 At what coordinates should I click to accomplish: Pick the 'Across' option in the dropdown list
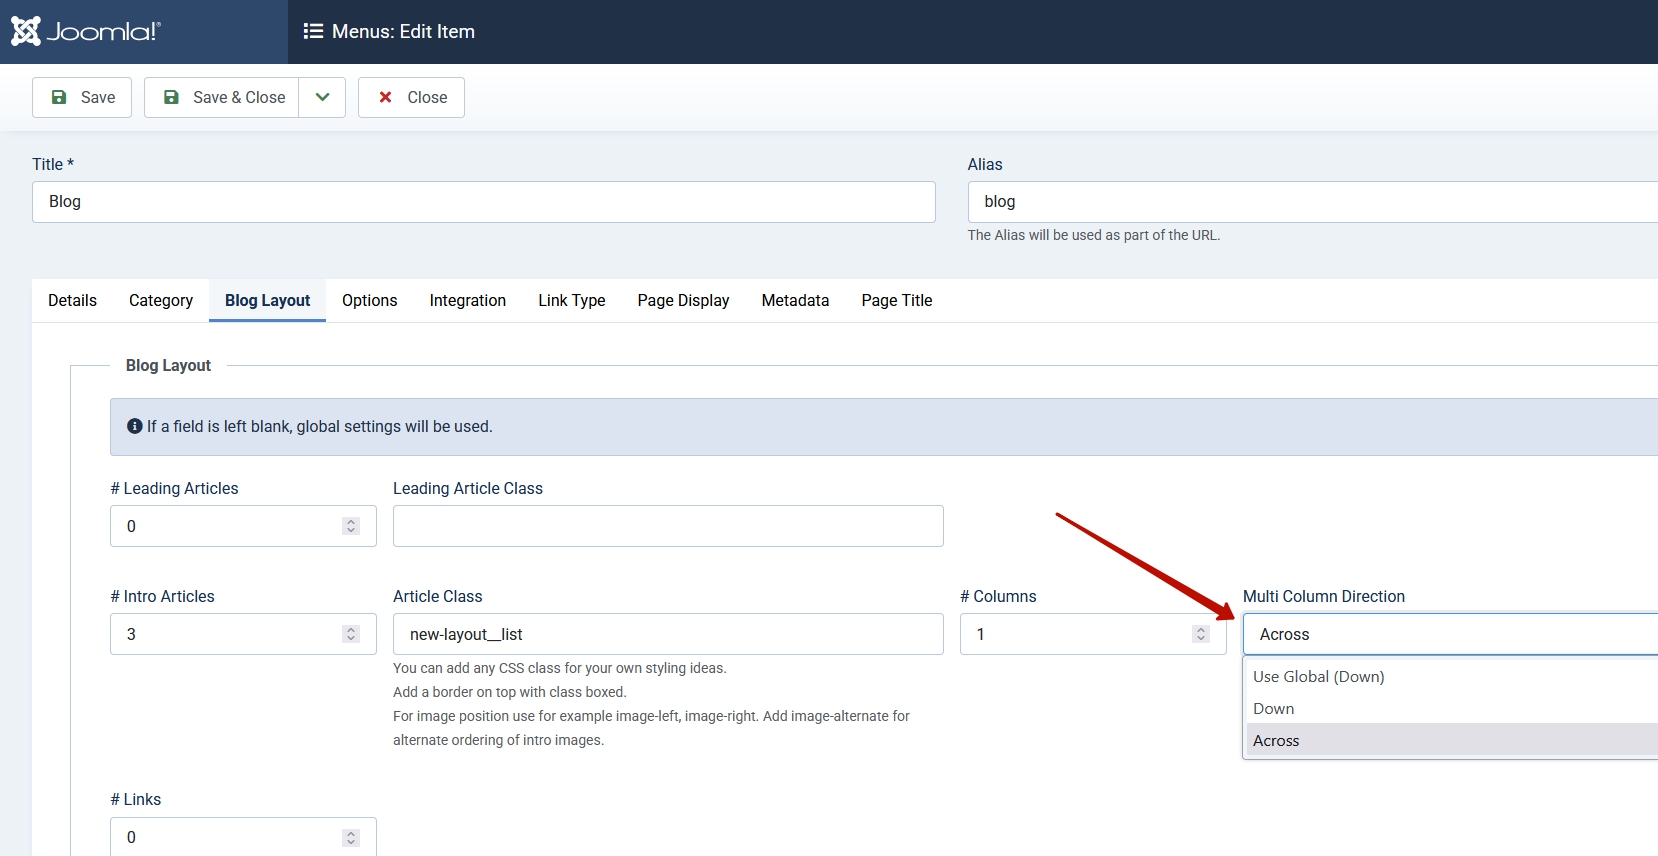(x=1277, y=740)
